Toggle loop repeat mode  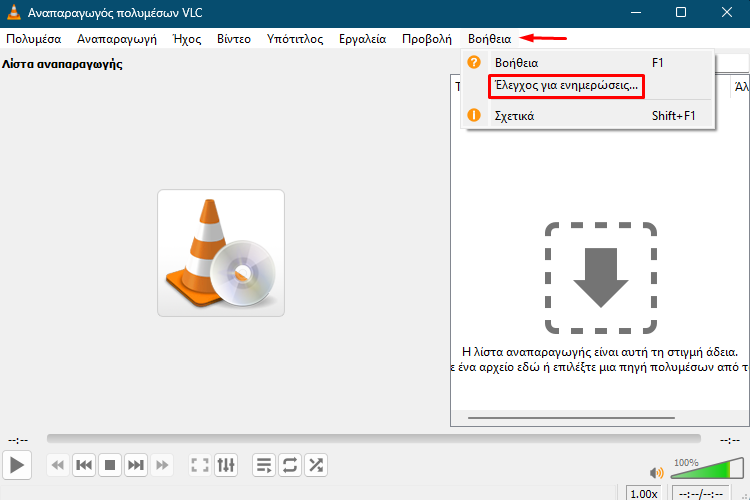[x=290, y=465]
